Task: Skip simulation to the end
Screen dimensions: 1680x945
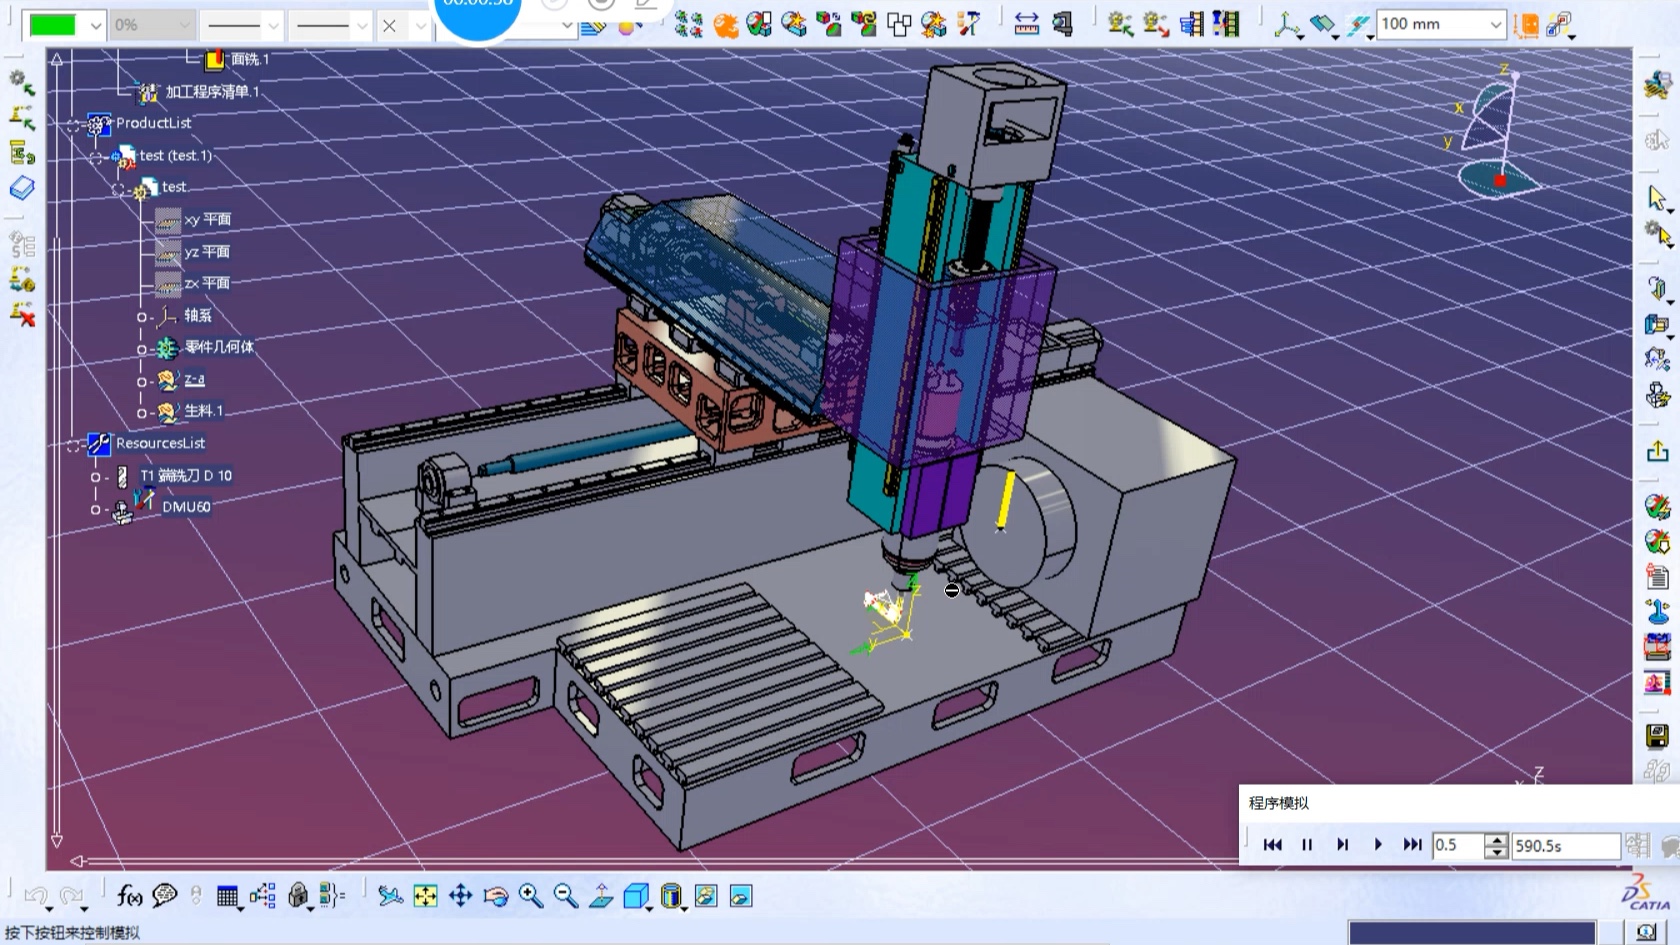Action: click(1412, 845)
